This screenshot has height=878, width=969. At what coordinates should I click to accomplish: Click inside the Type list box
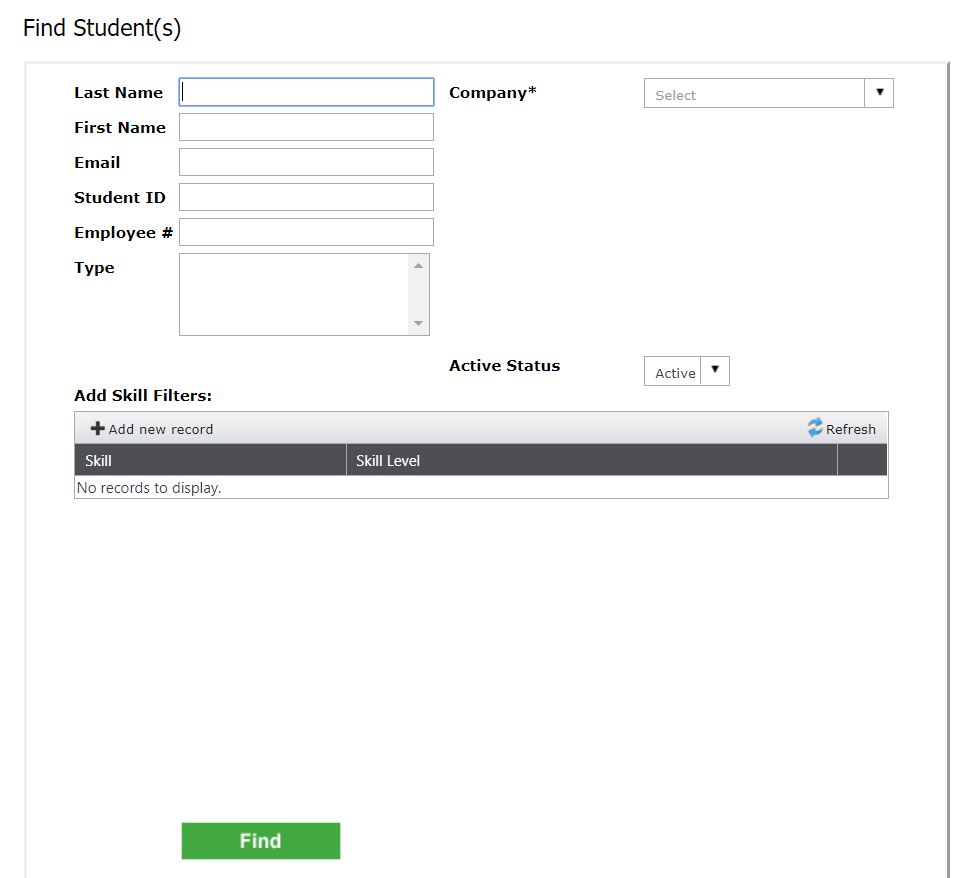pos(293,294)
